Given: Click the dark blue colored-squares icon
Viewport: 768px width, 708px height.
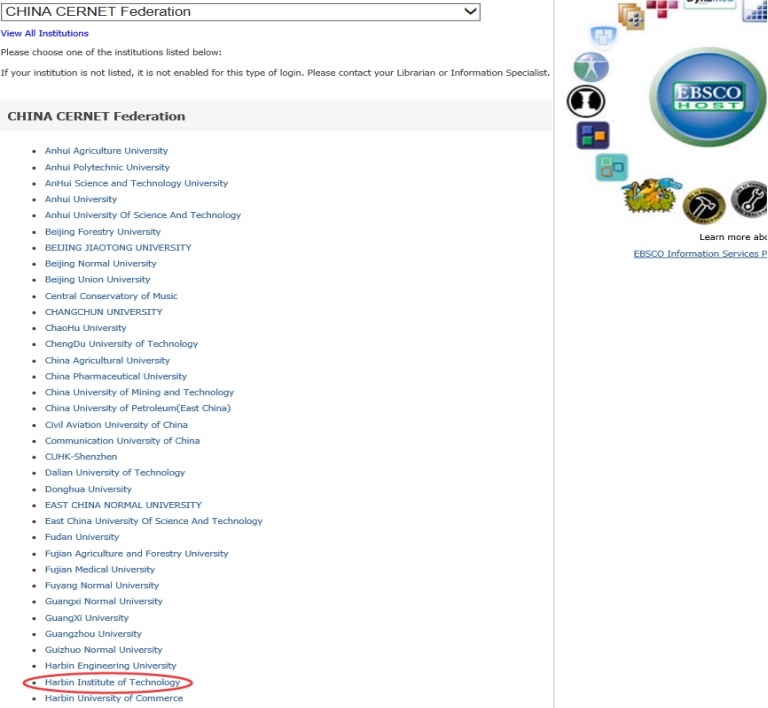Looking at the screenshot, I should [593, 135].
